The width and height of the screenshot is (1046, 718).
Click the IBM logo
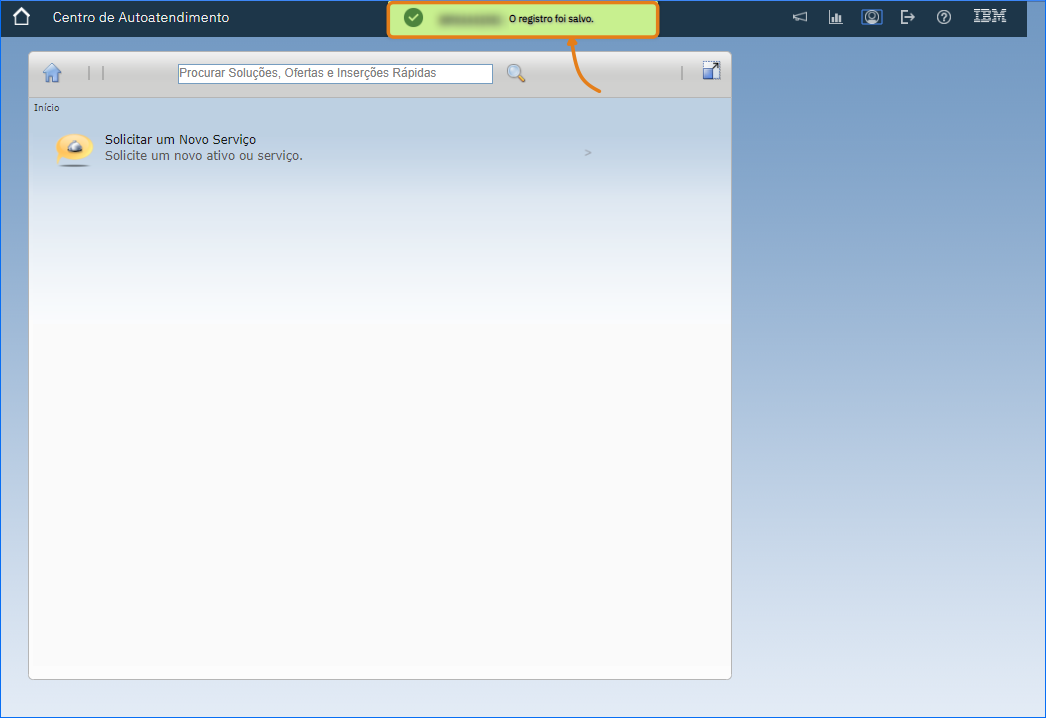point(990,16)
